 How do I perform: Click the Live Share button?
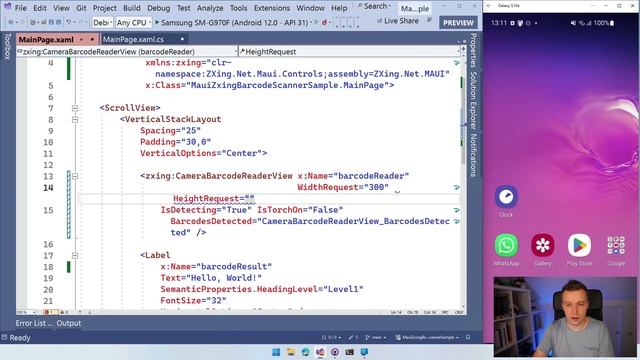point(398,21)
